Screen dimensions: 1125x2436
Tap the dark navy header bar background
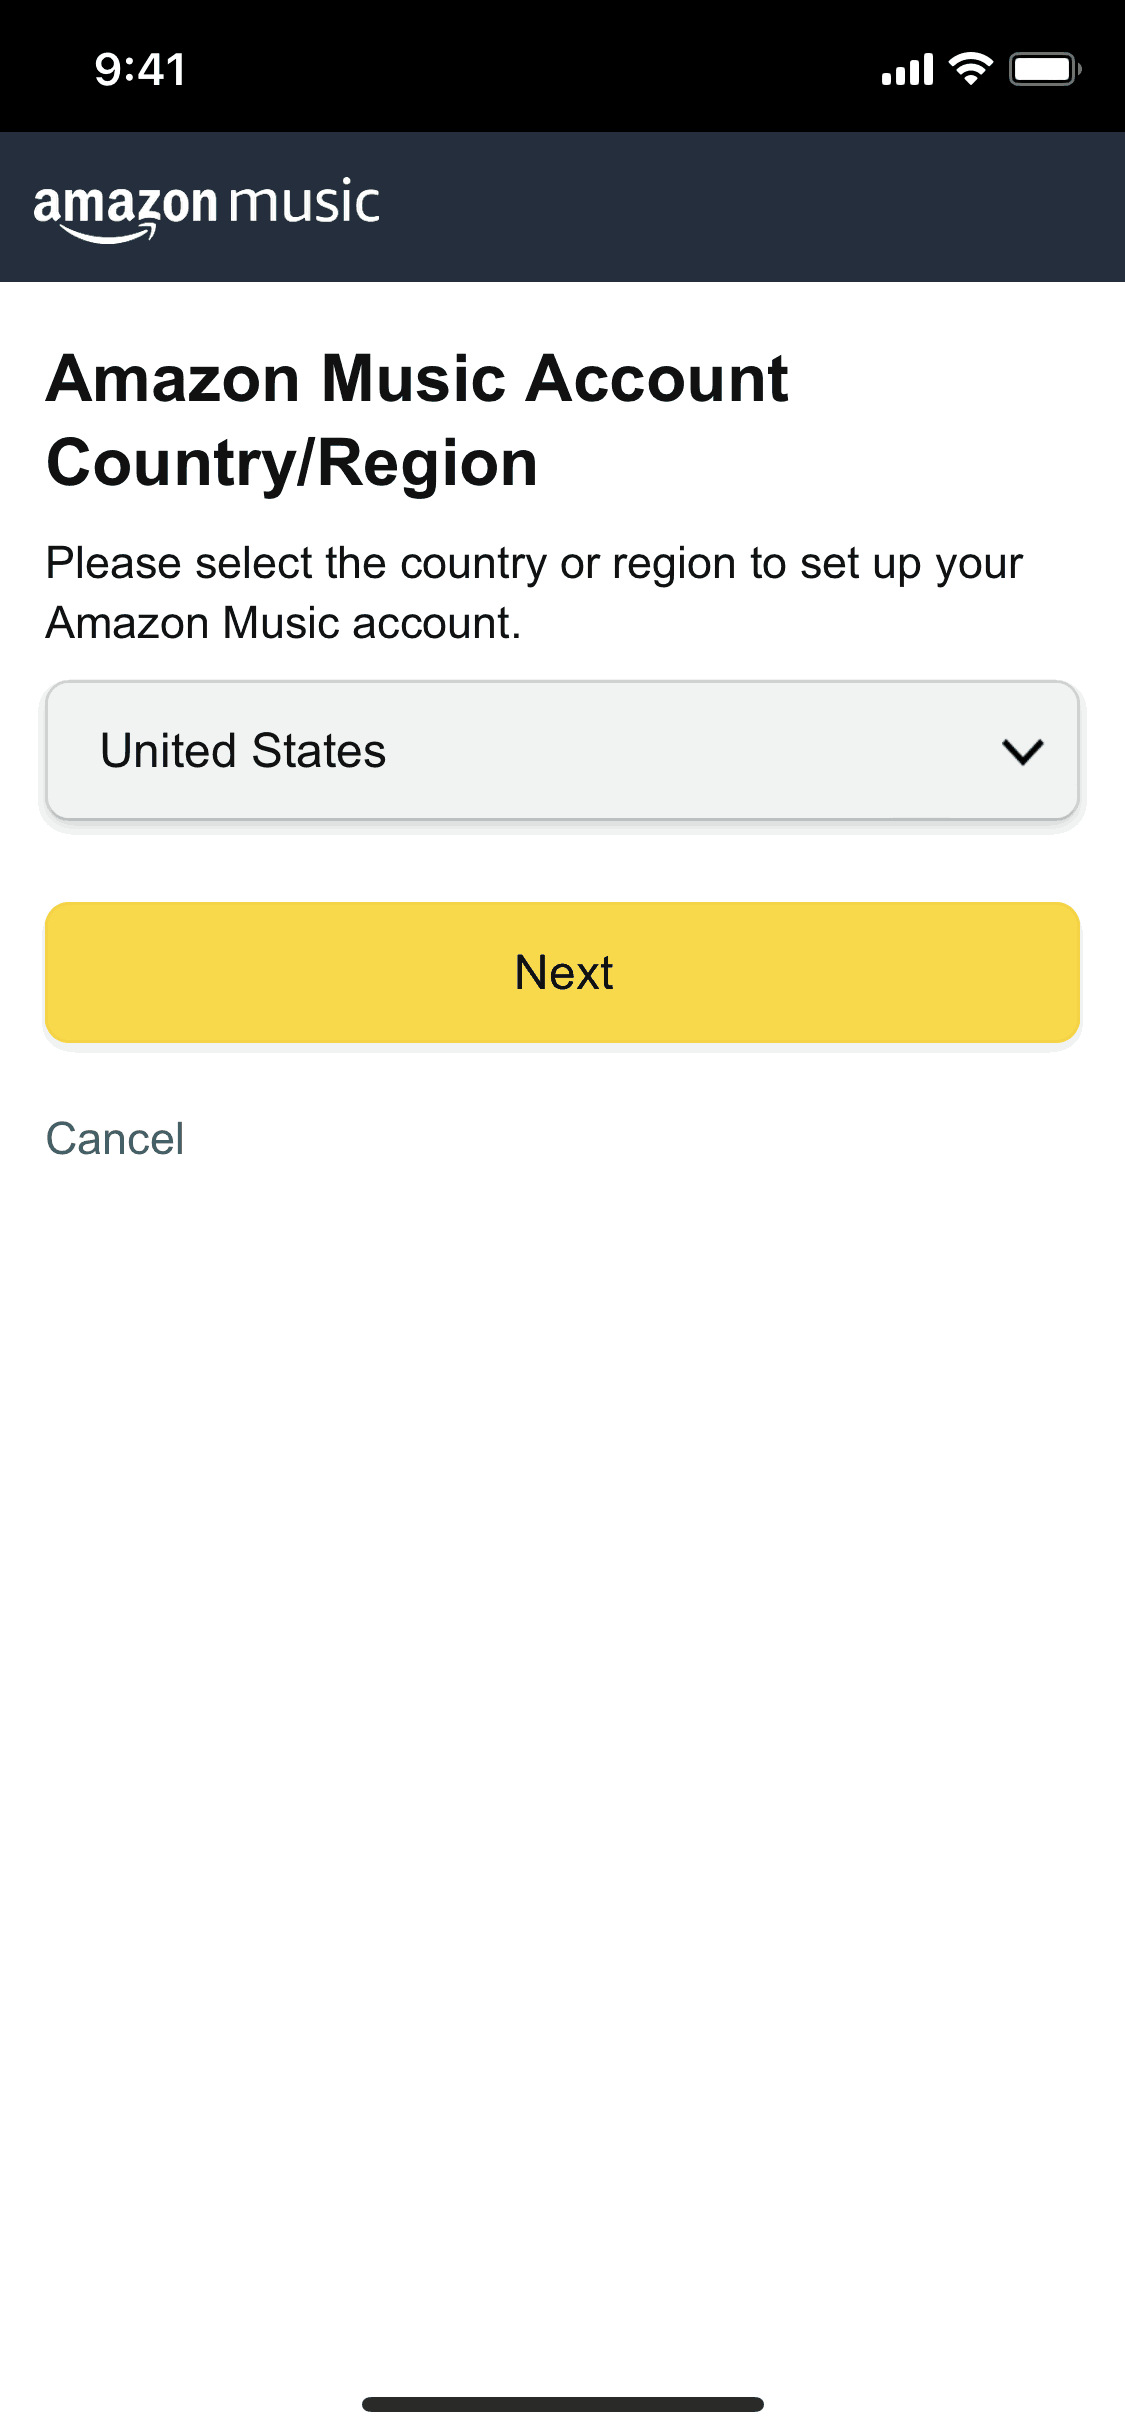750,207
